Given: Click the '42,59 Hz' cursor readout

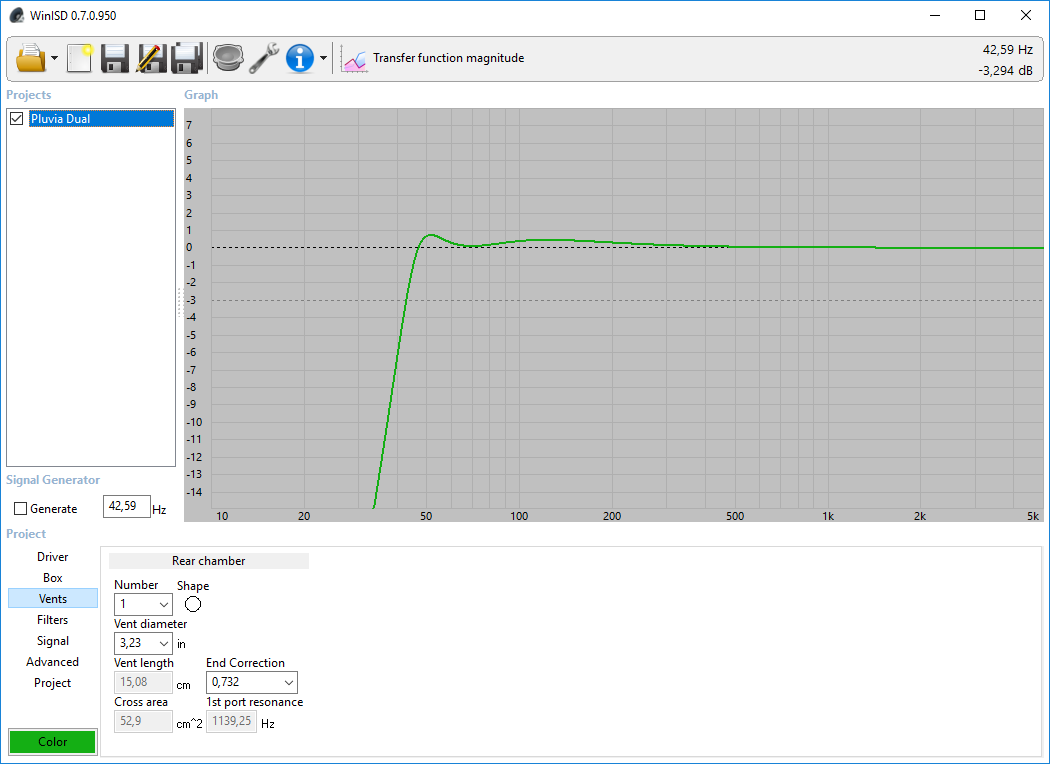Looking at the screenshot, I should pos(1008,50).
